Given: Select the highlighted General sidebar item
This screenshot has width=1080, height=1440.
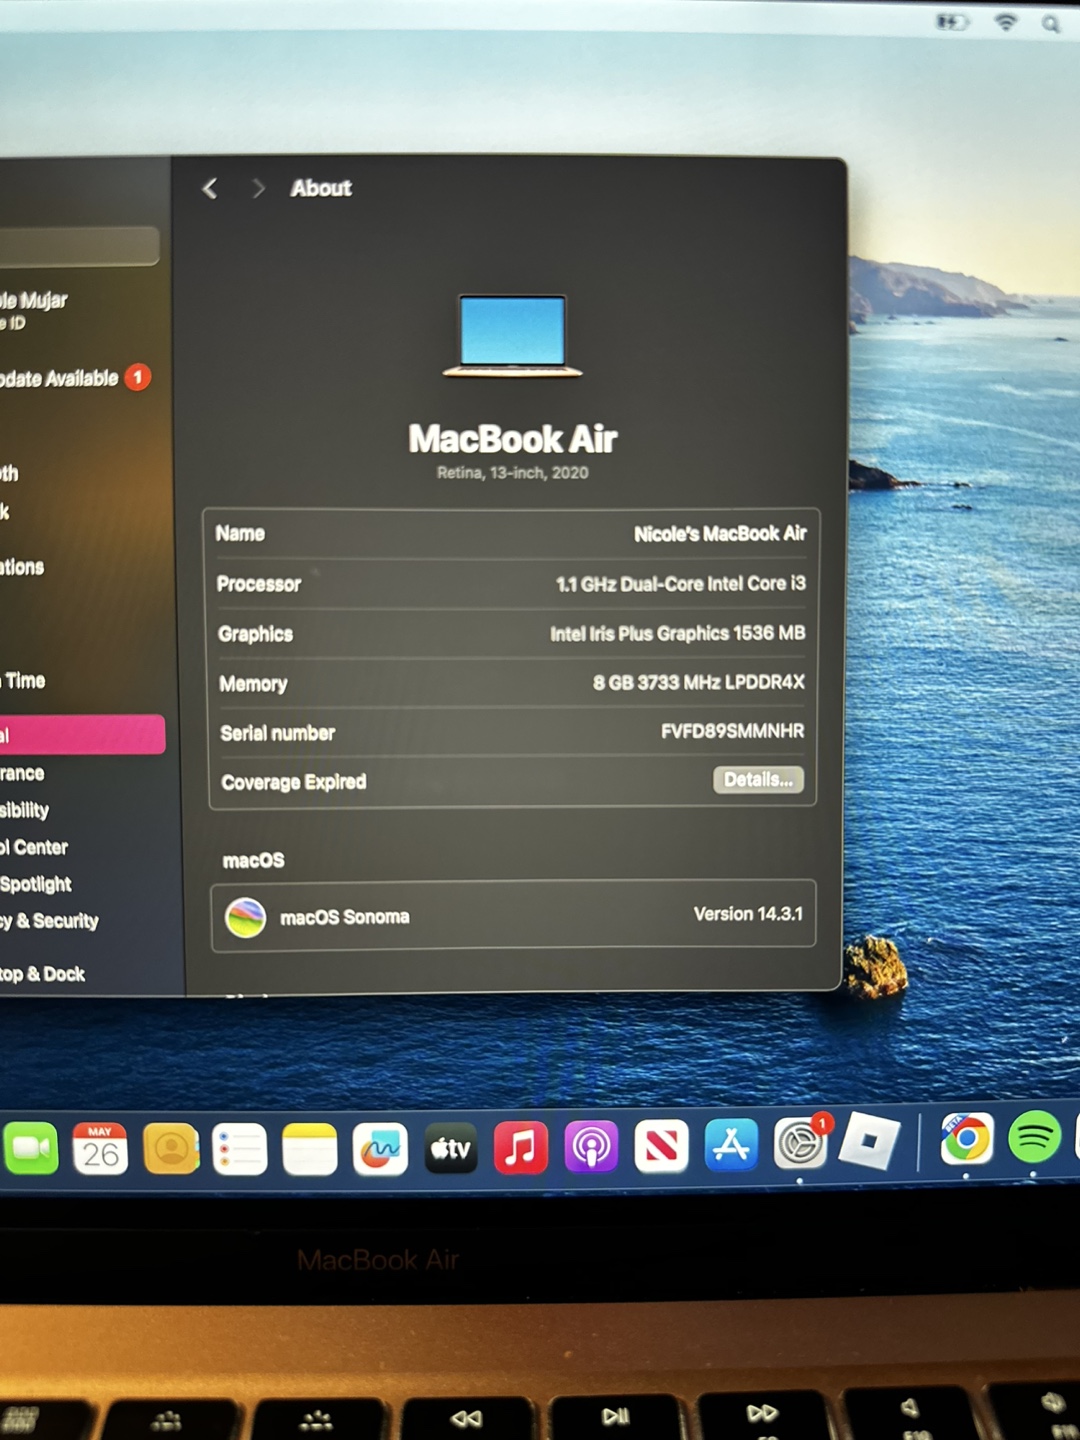Looking at the screenshot, I should tap(82, 735).
